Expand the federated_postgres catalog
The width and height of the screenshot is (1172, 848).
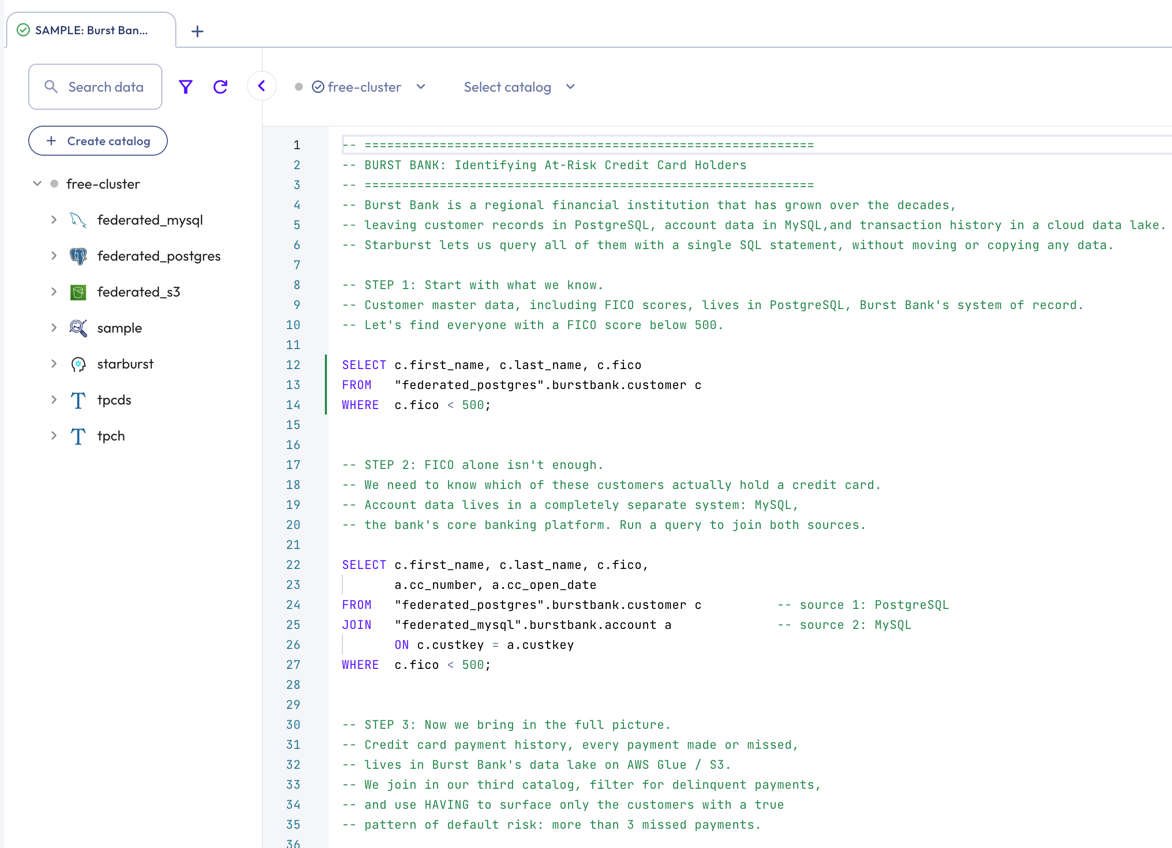point(54,256)
